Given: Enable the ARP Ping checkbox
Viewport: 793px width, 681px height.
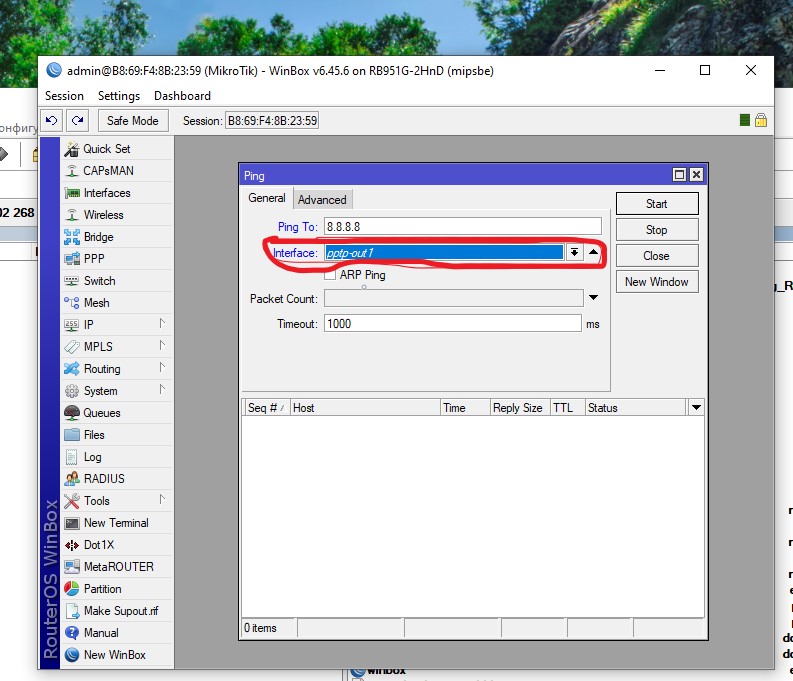Looking at the screenshot, I should (330, 275).
